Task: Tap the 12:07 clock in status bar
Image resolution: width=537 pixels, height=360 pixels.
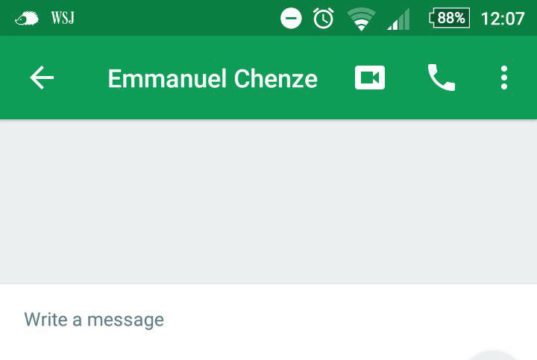Action: click(503, 18)
